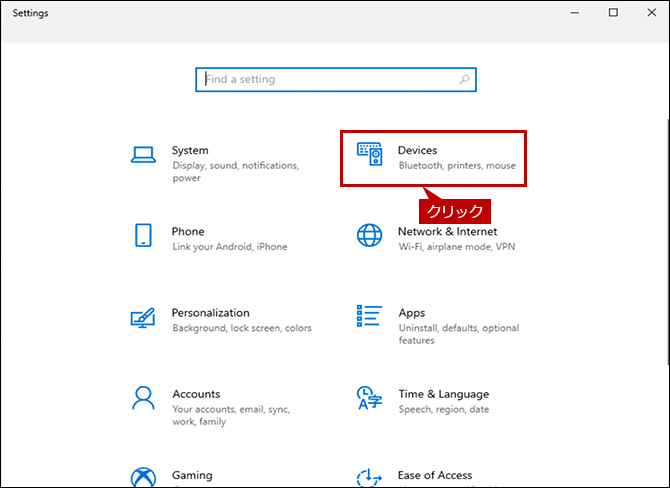Screen dimensions: 670x488
Task: Click "Display, sound, notifications, power" description
Action: (235, 172)
